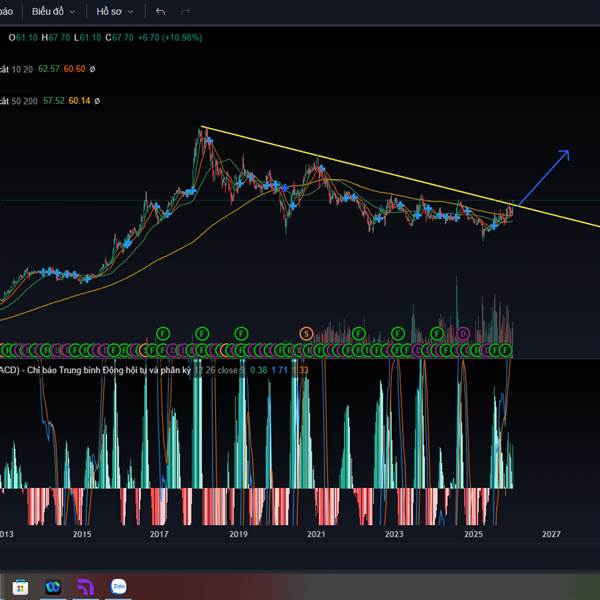Click the 2021 label on time axis
600x600 pixels.
[316, 534]
